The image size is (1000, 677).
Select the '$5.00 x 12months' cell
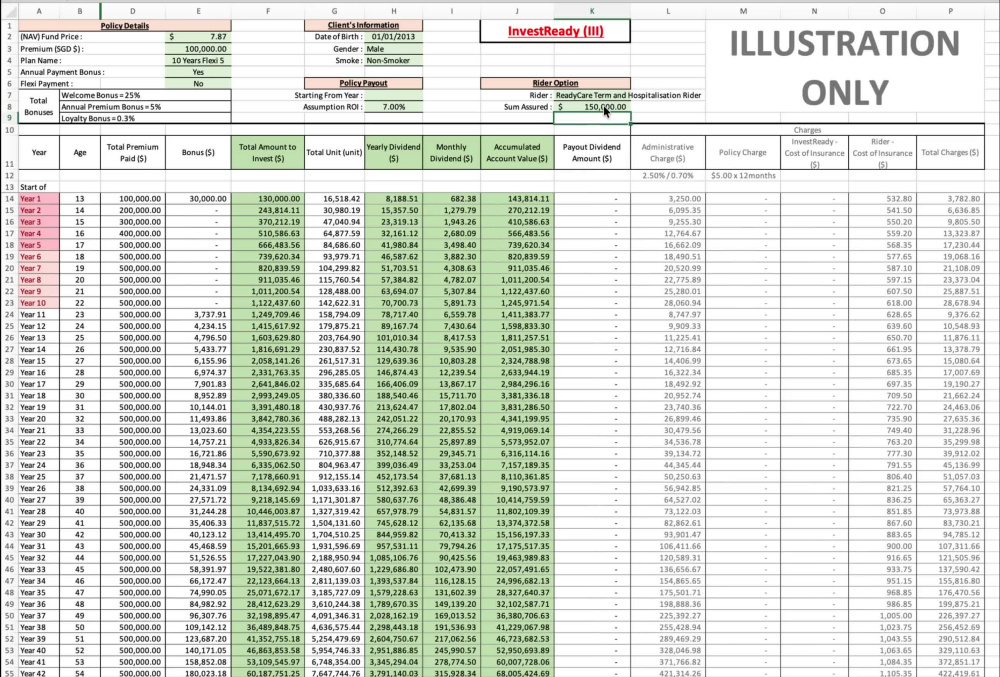pyautogui.click(x=743, y=175)
